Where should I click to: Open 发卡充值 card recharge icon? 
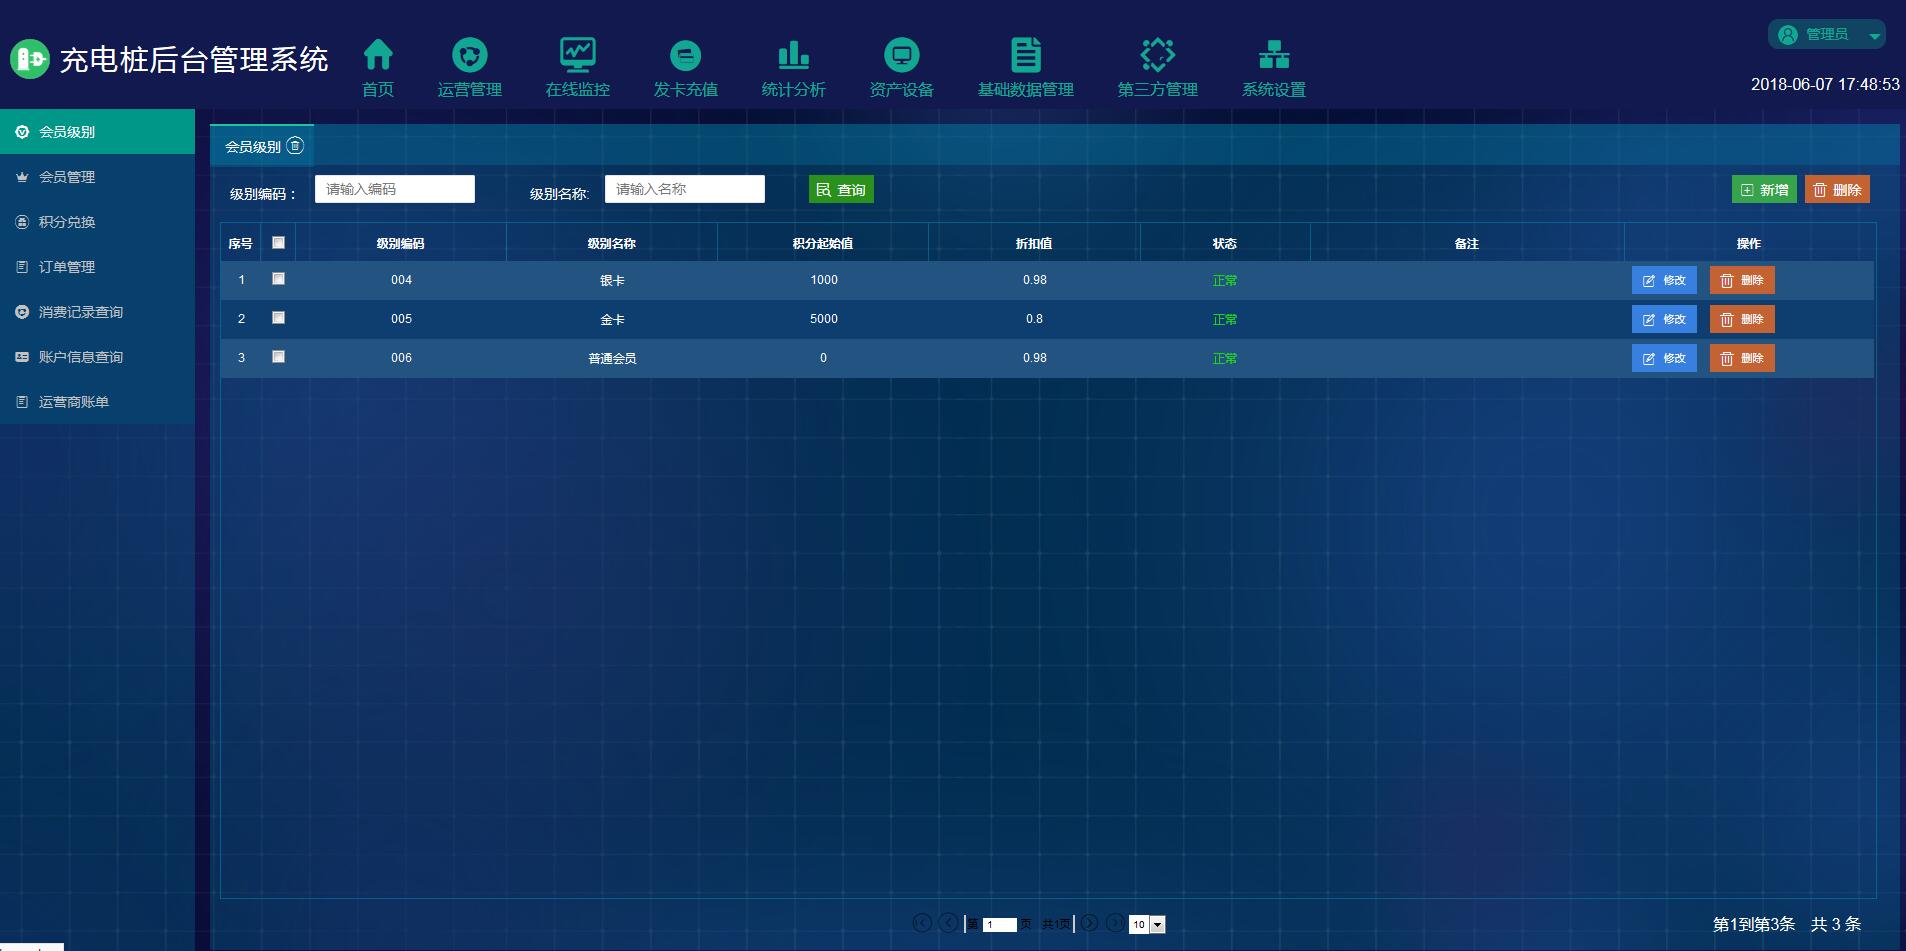click(x=685, y=55)
